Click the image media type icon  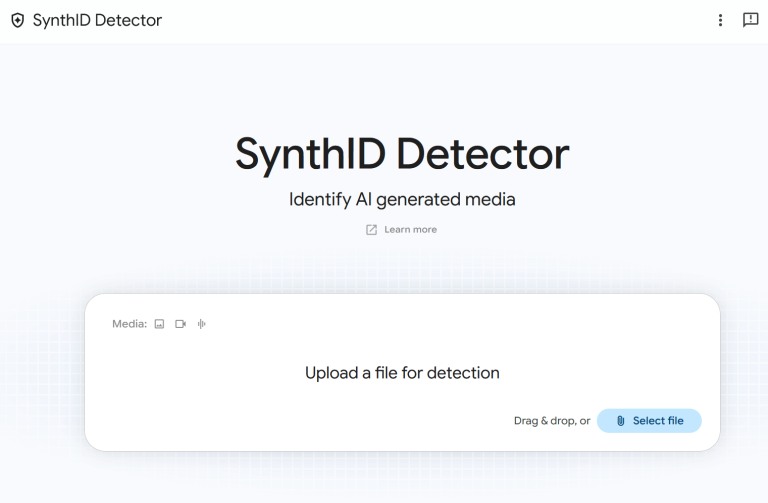159,324
